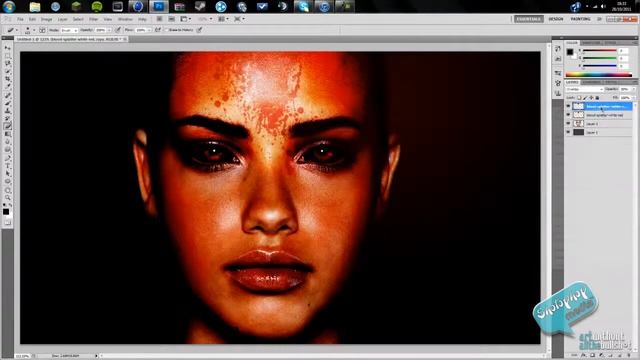Select the Spot Healing Brush tool
The width and height of the screenshot is (640, 360).
point(8,95)
